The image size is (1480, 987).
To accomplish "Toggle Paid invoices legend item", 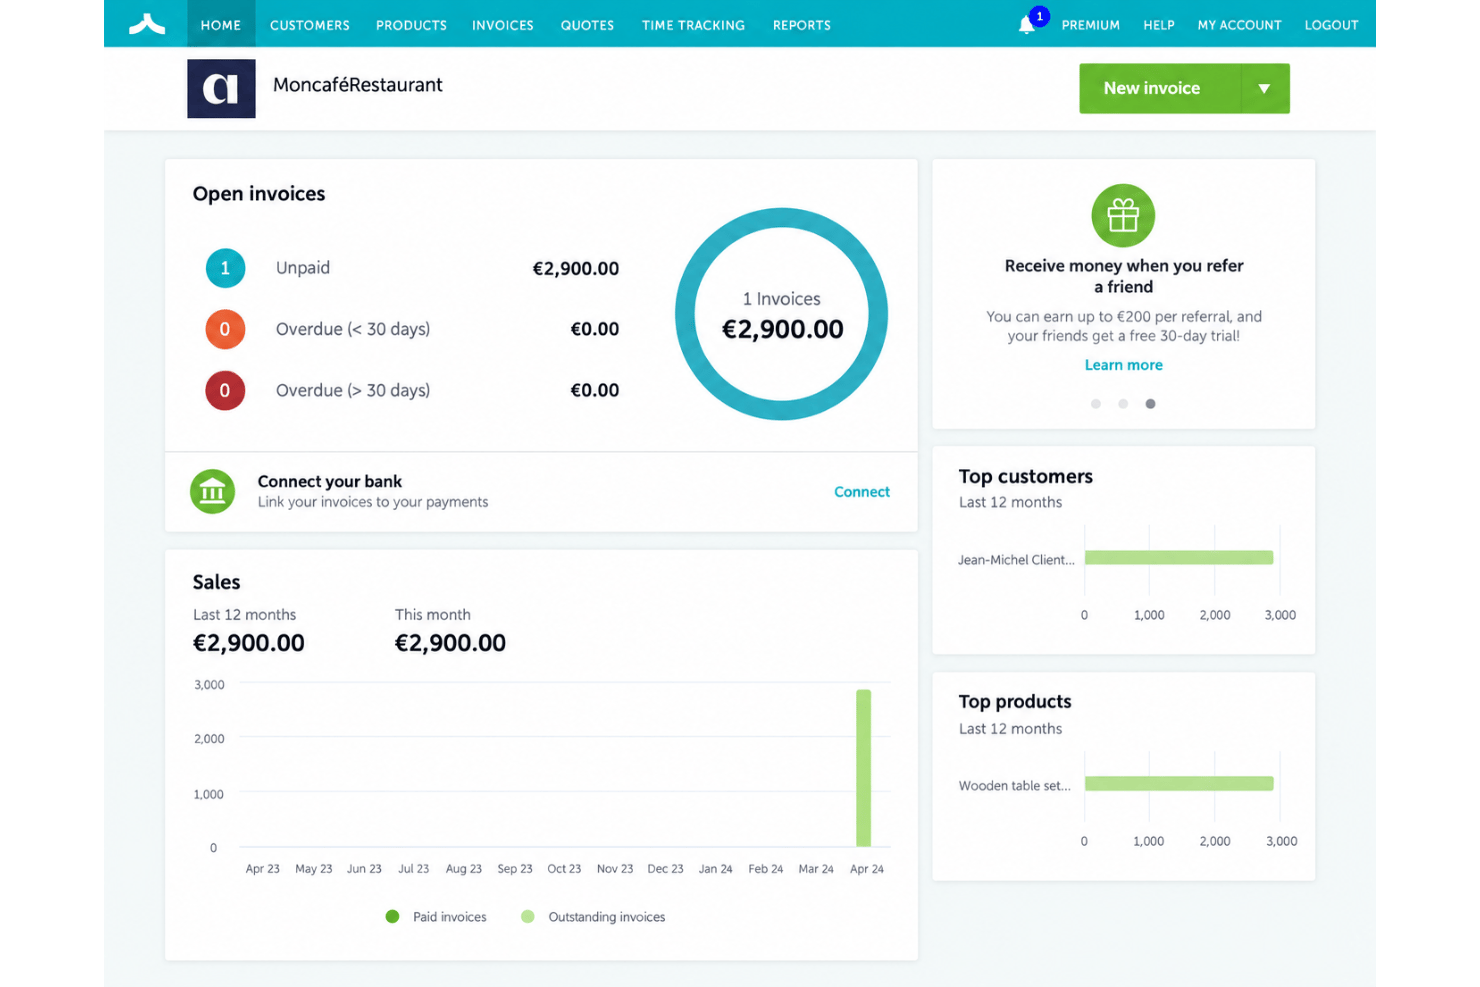I will (436, 917).
